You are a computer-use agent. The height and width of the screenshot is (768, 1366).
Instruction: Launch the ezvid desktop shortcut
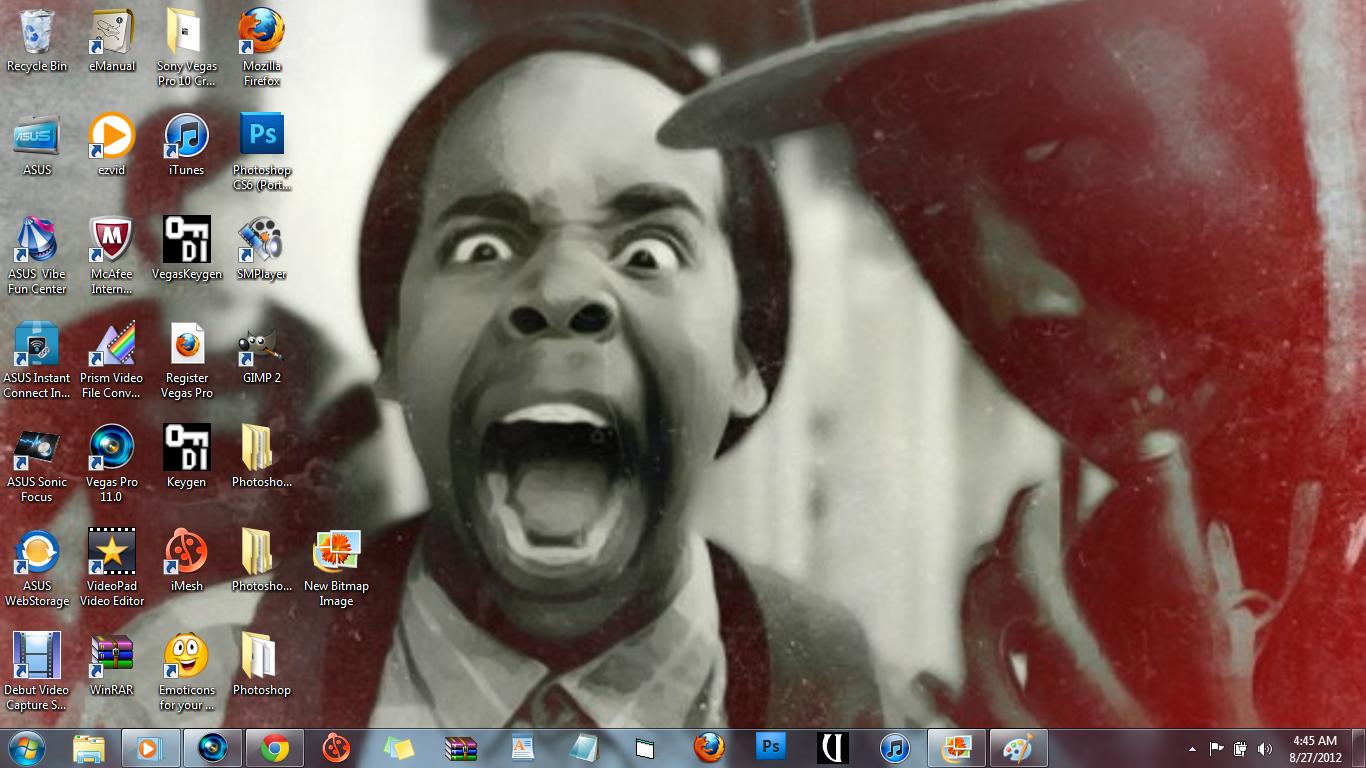pos(112,145)
